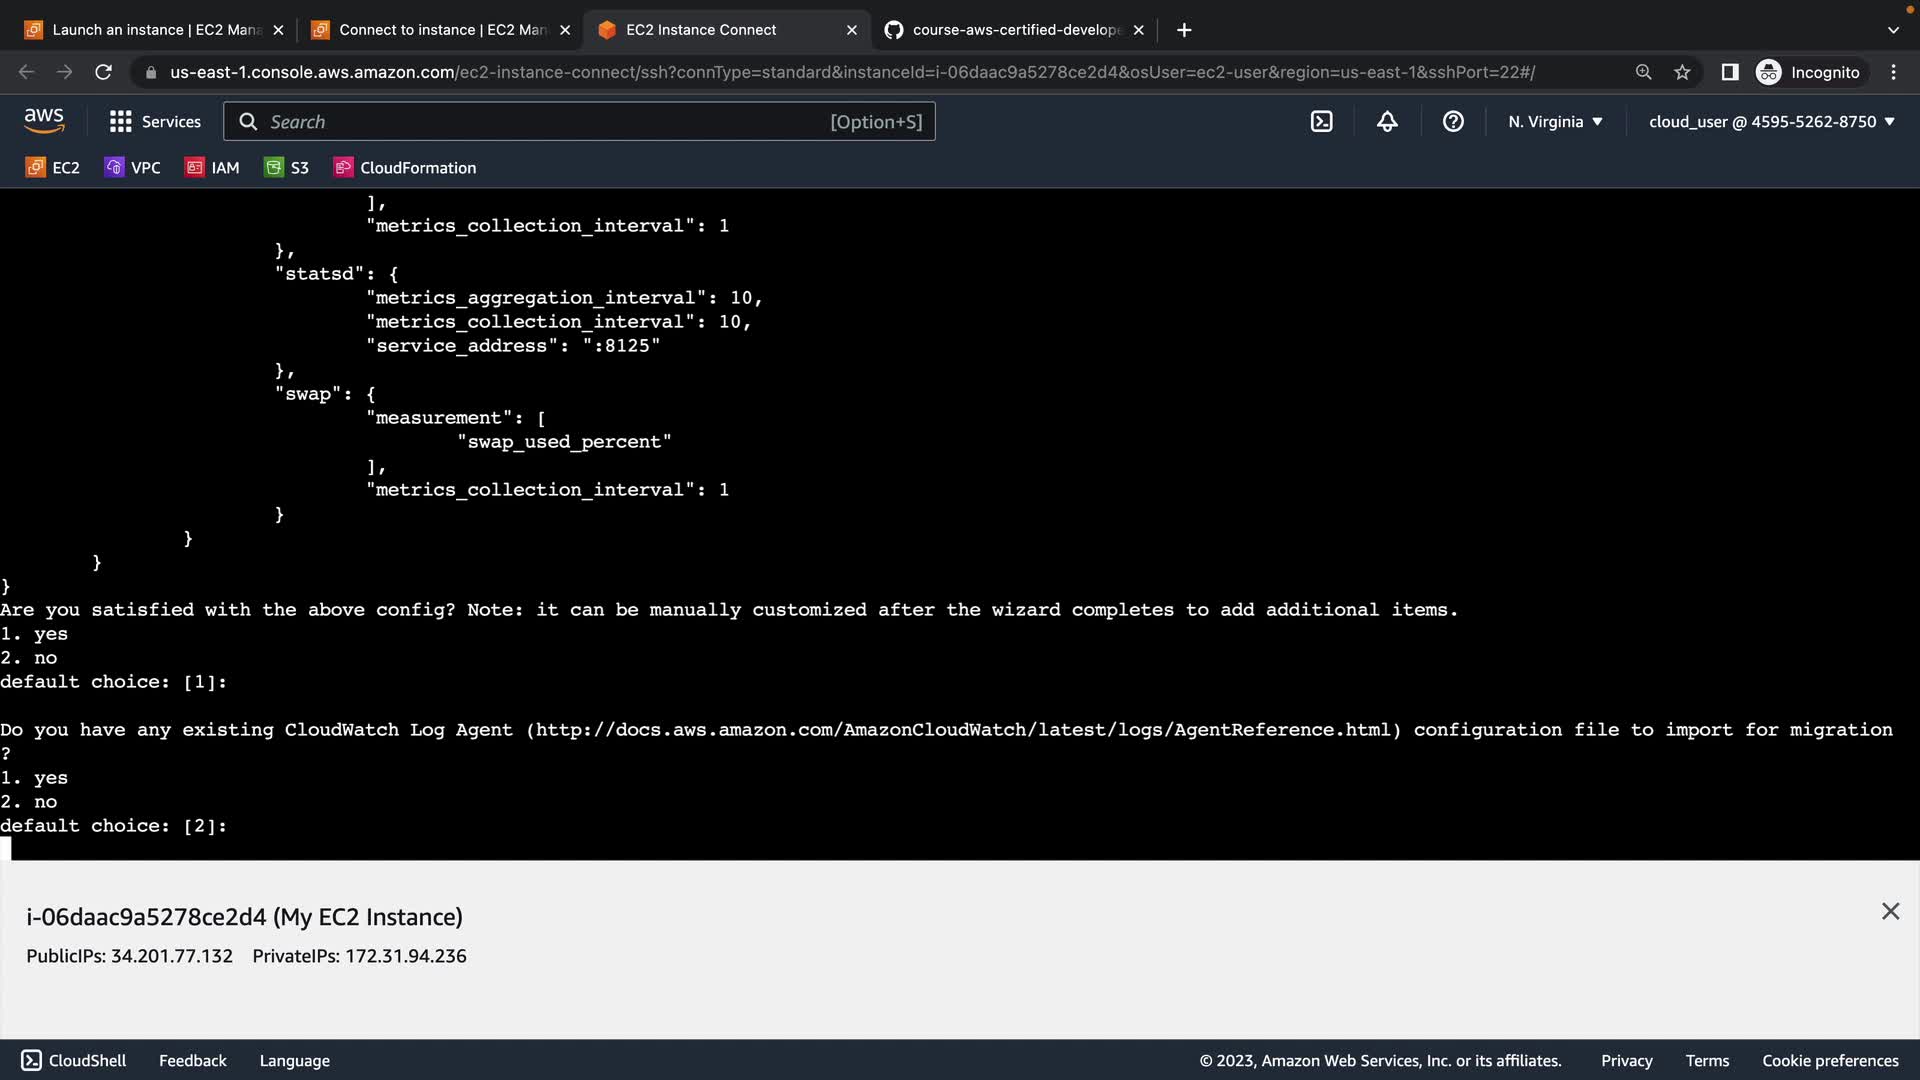Expand the N. Virginia region dropdown

point(1555,122)
